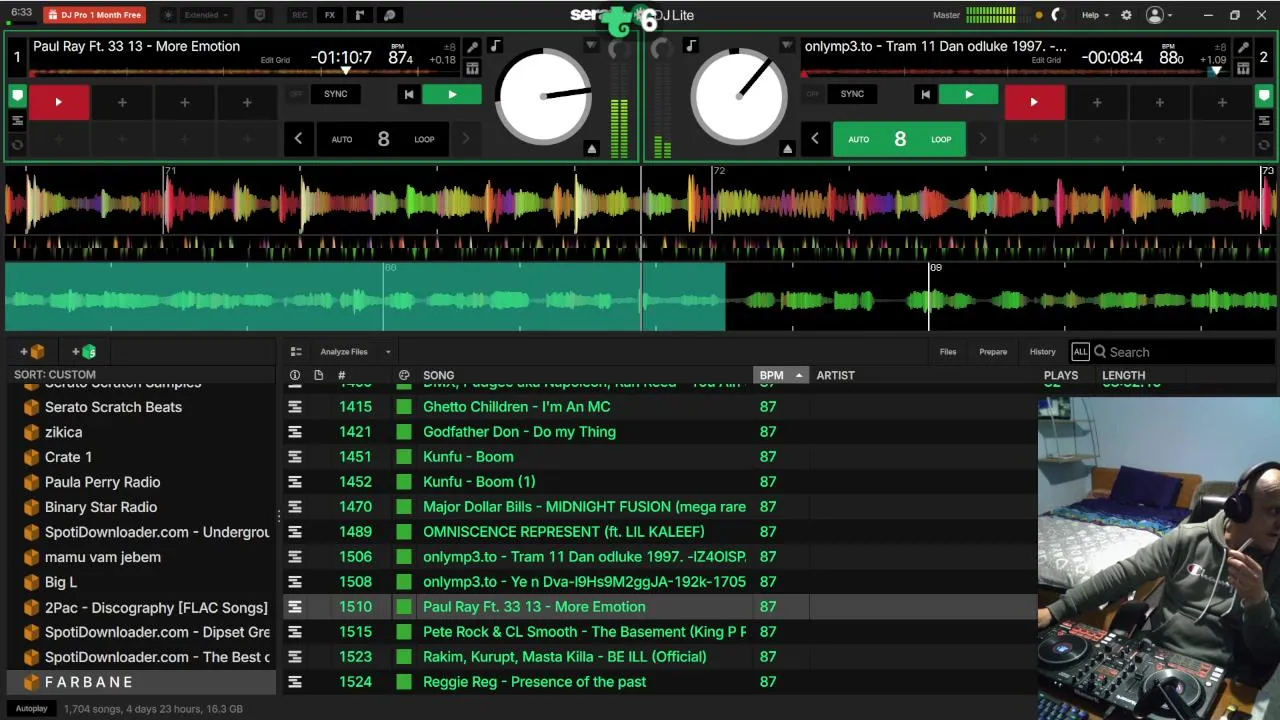The width and height of the screenshot is (1280, 720).
Task: Open the DJ Pro 1 Month Free offer
Action: 95,15
